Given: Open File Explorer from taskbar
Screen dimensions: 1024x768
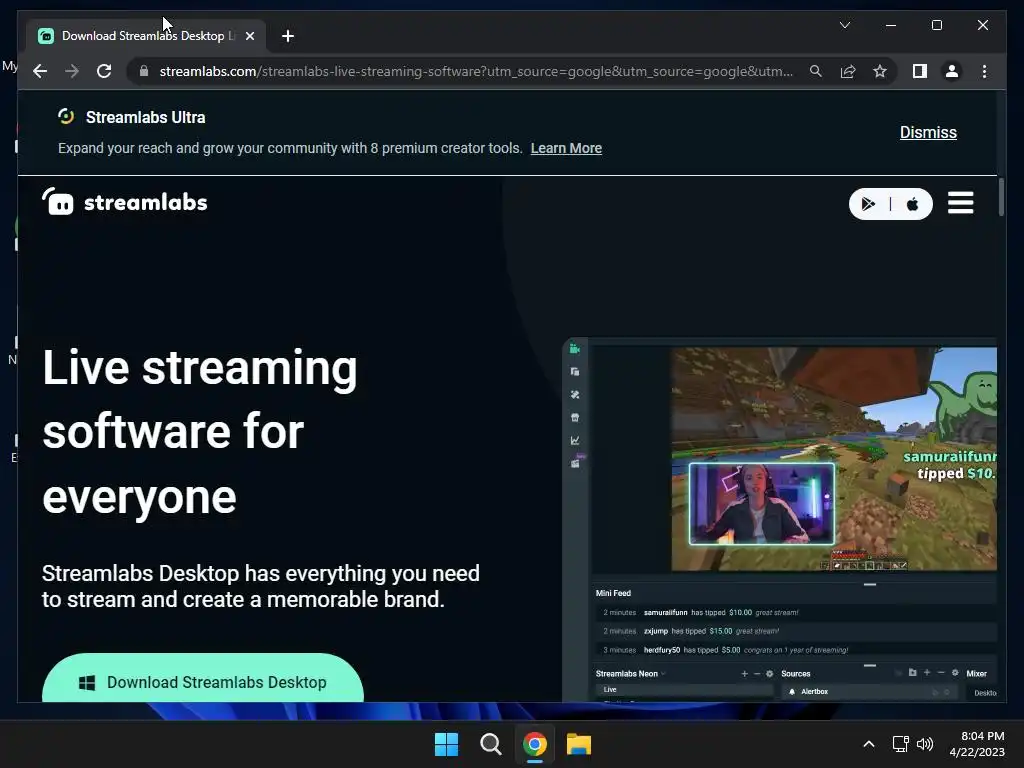Looking at the screenshot, I should 579,744.
